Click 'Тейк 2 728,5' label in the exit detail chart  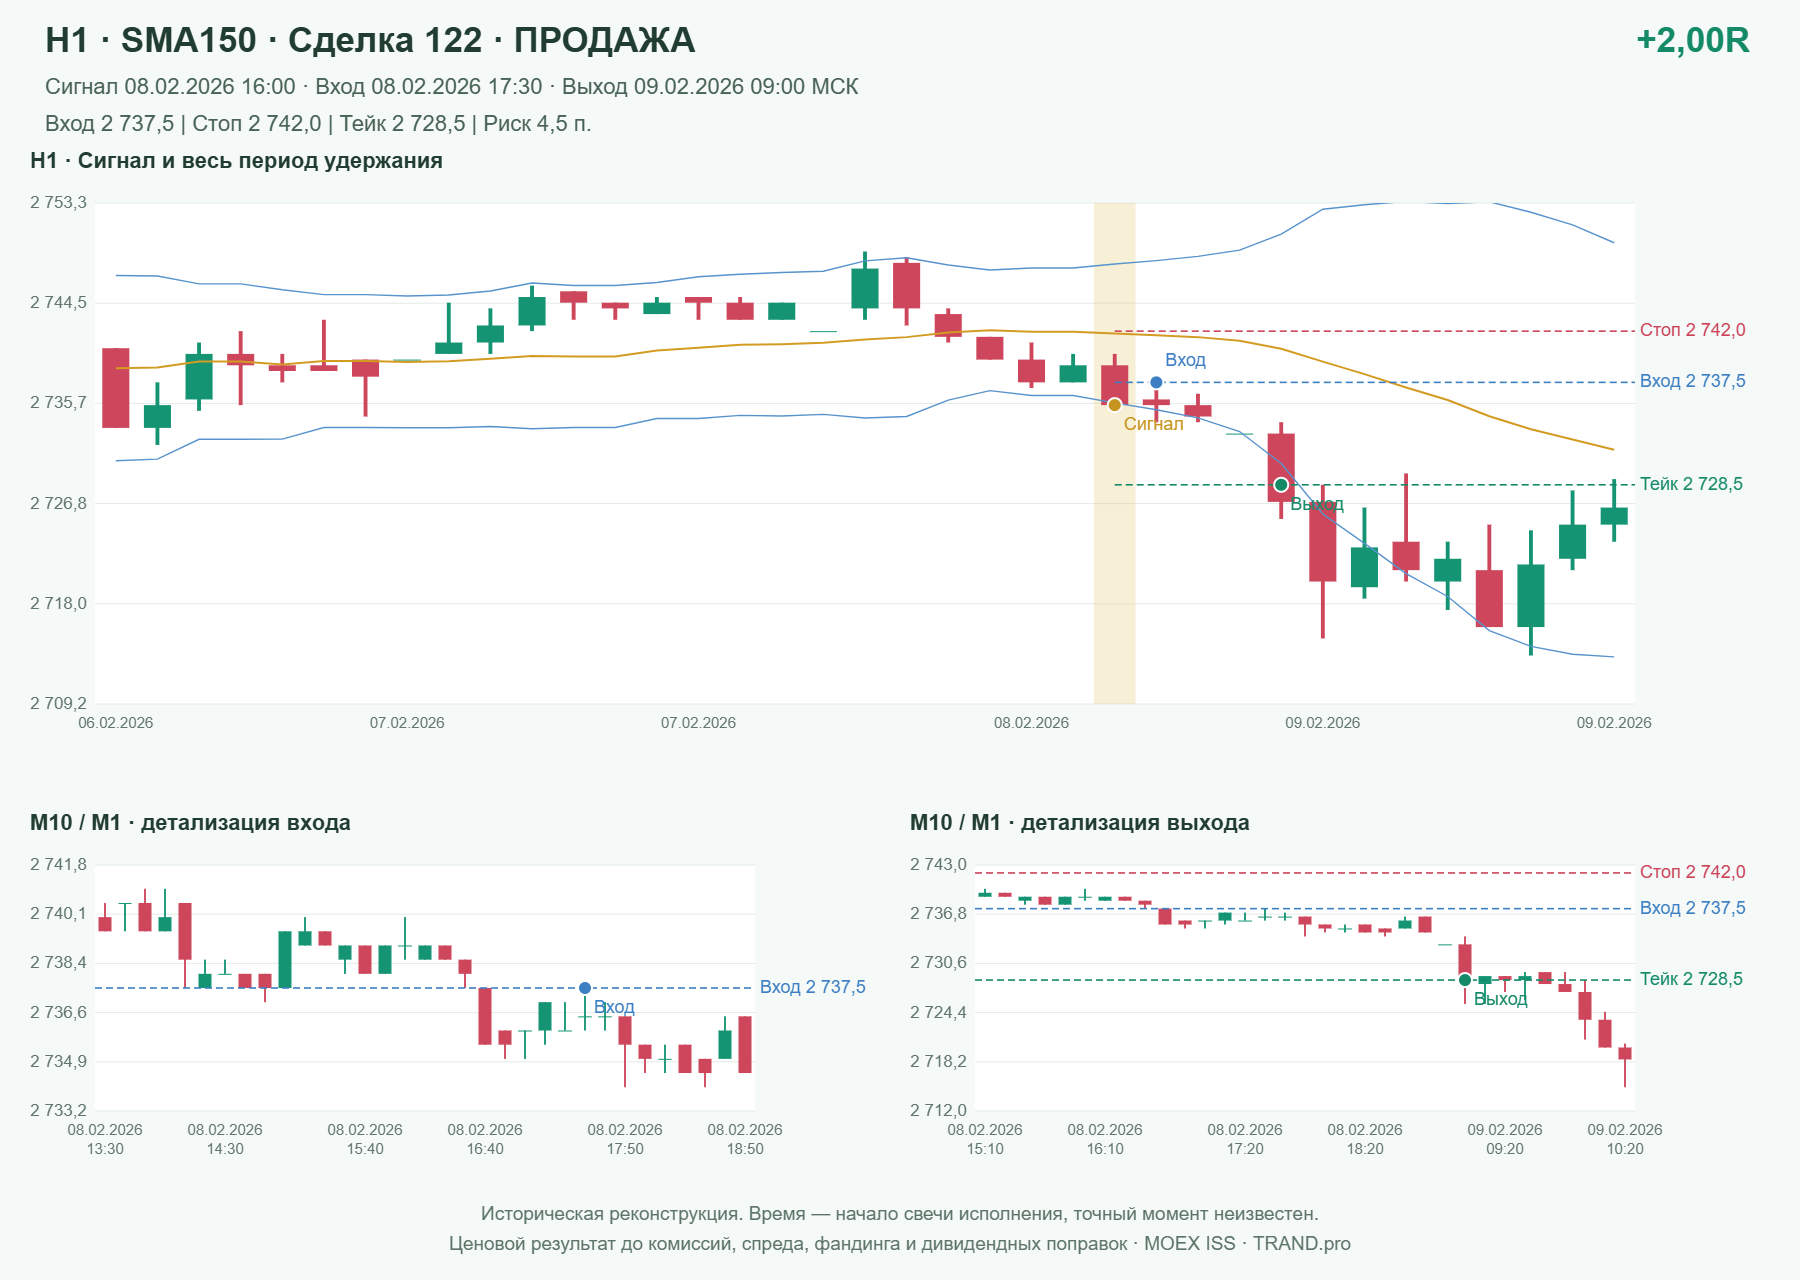point(1691,979)
